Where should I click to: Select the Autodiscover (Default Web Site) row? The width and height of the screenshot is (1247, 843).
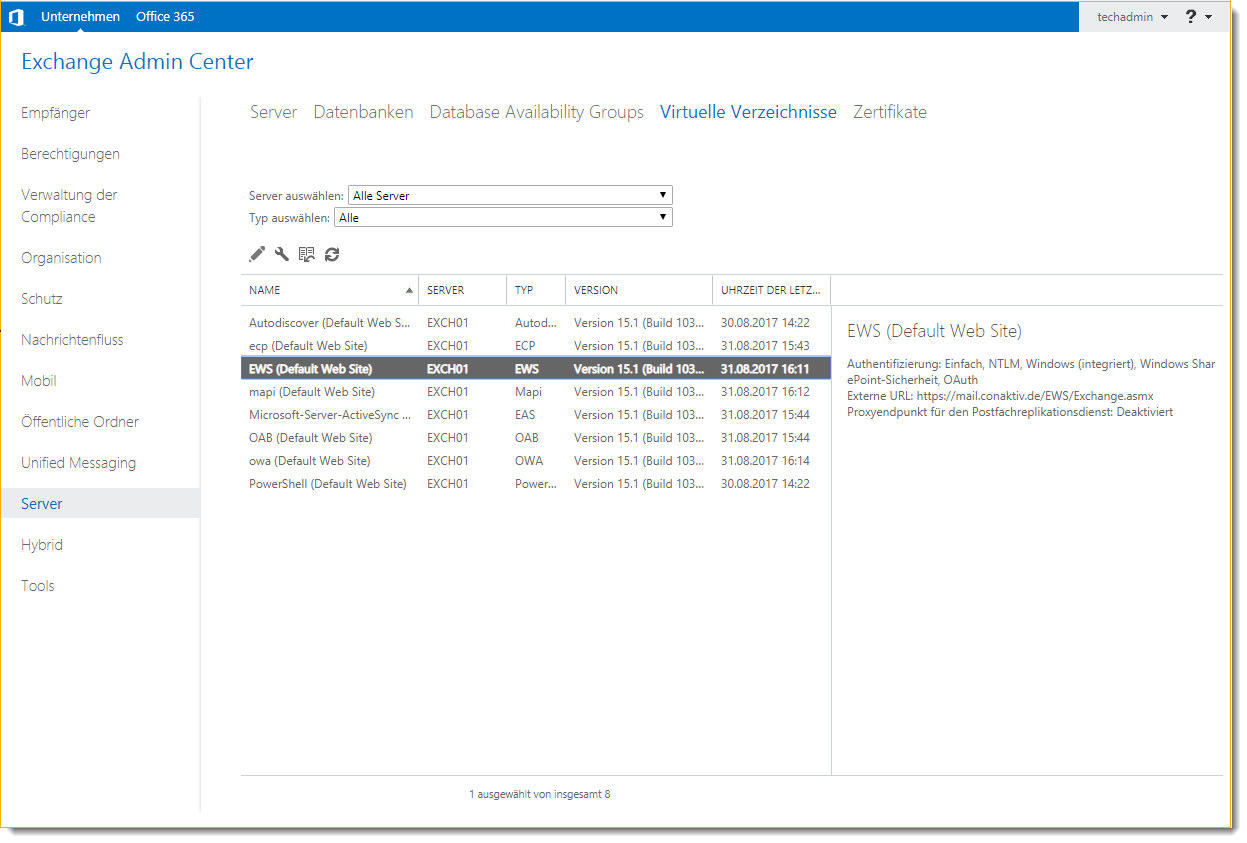click(x=329, y=323)
